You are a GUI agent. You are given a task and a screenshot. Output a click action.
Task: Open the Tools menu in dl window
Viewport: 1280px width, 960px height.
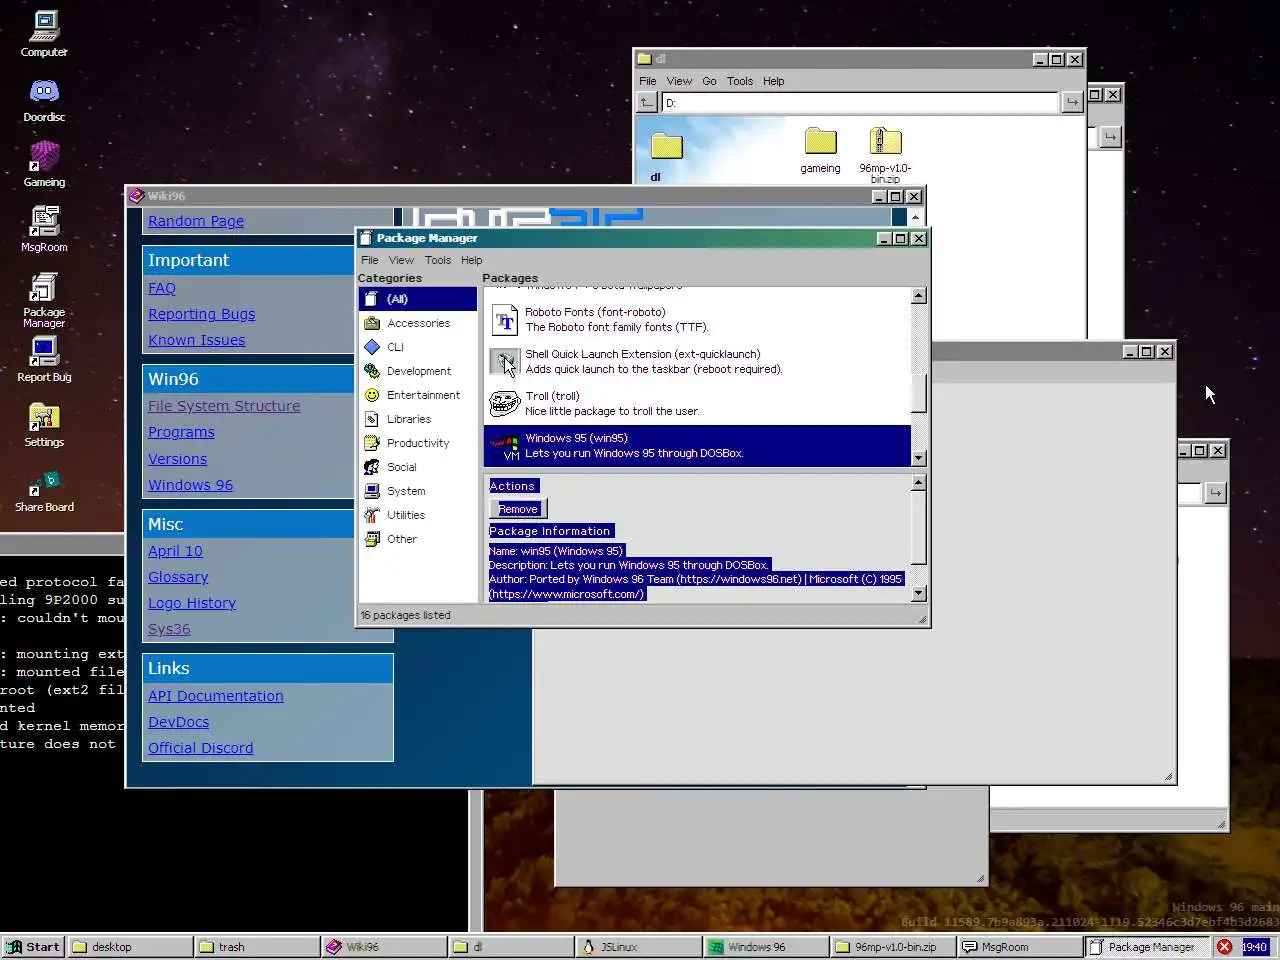tap(740, 81)
